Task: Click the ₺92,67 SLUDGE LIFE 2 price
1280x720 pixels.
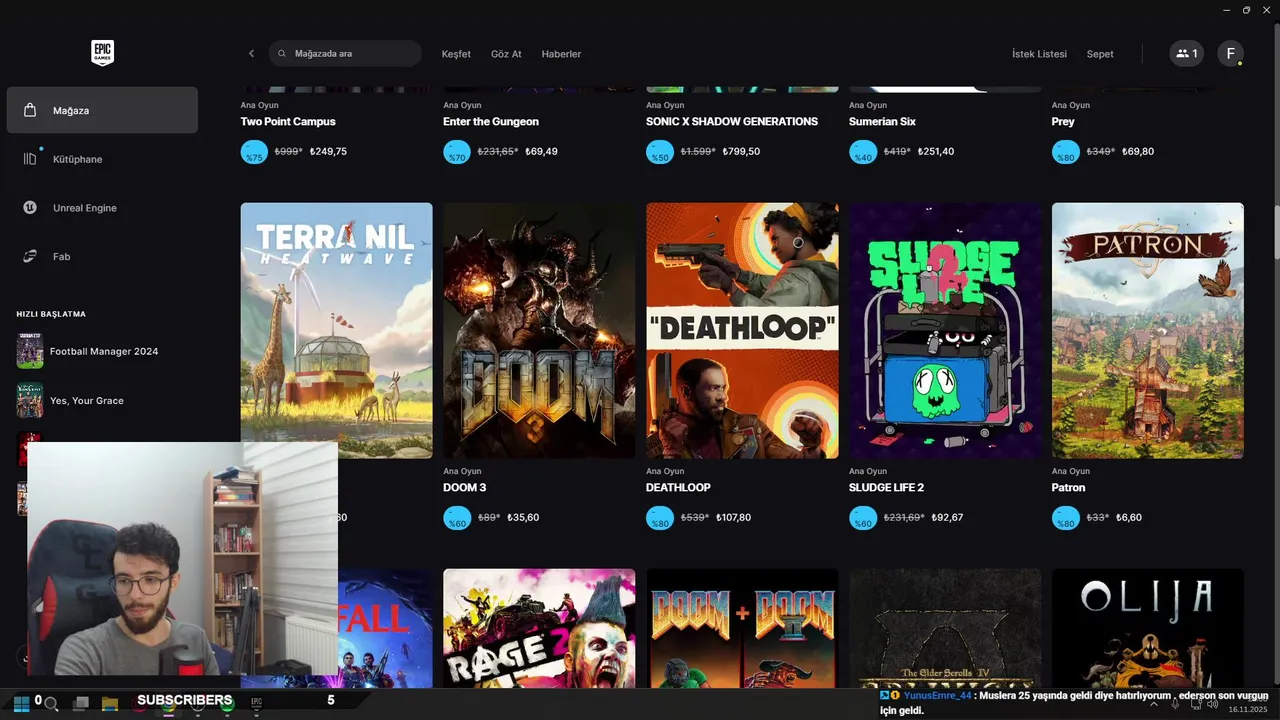Action: [947, 518]
